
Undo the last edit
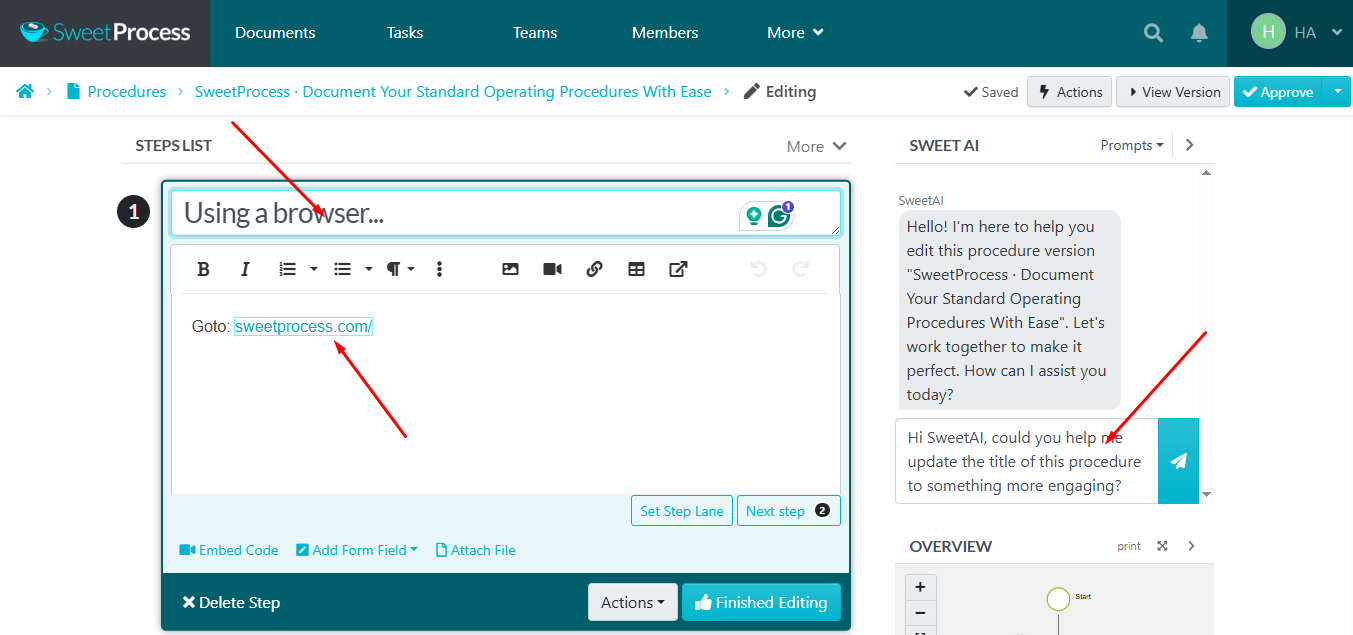(x=758, y=269)
